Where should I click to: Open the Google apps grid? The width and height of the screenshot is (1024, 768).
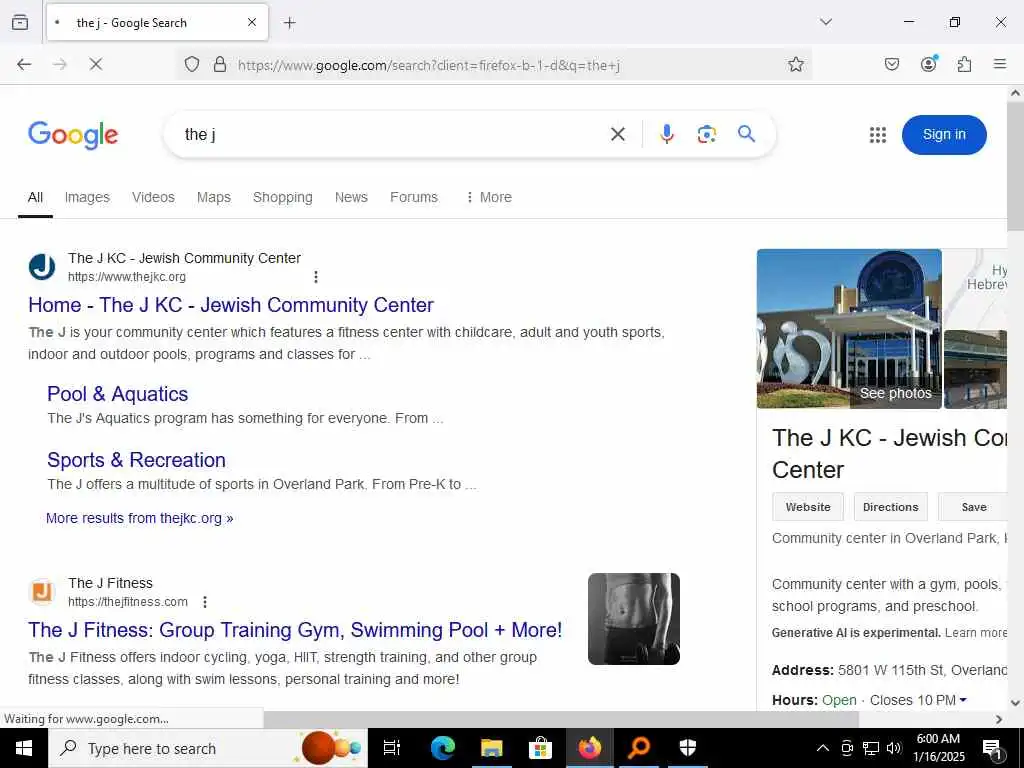878,135
